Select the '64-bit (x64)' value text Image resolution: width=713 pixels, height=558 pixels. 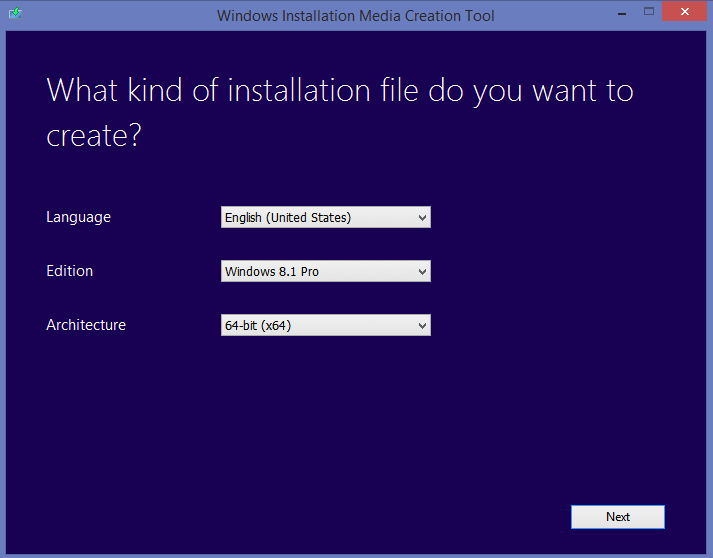[258, 325]
